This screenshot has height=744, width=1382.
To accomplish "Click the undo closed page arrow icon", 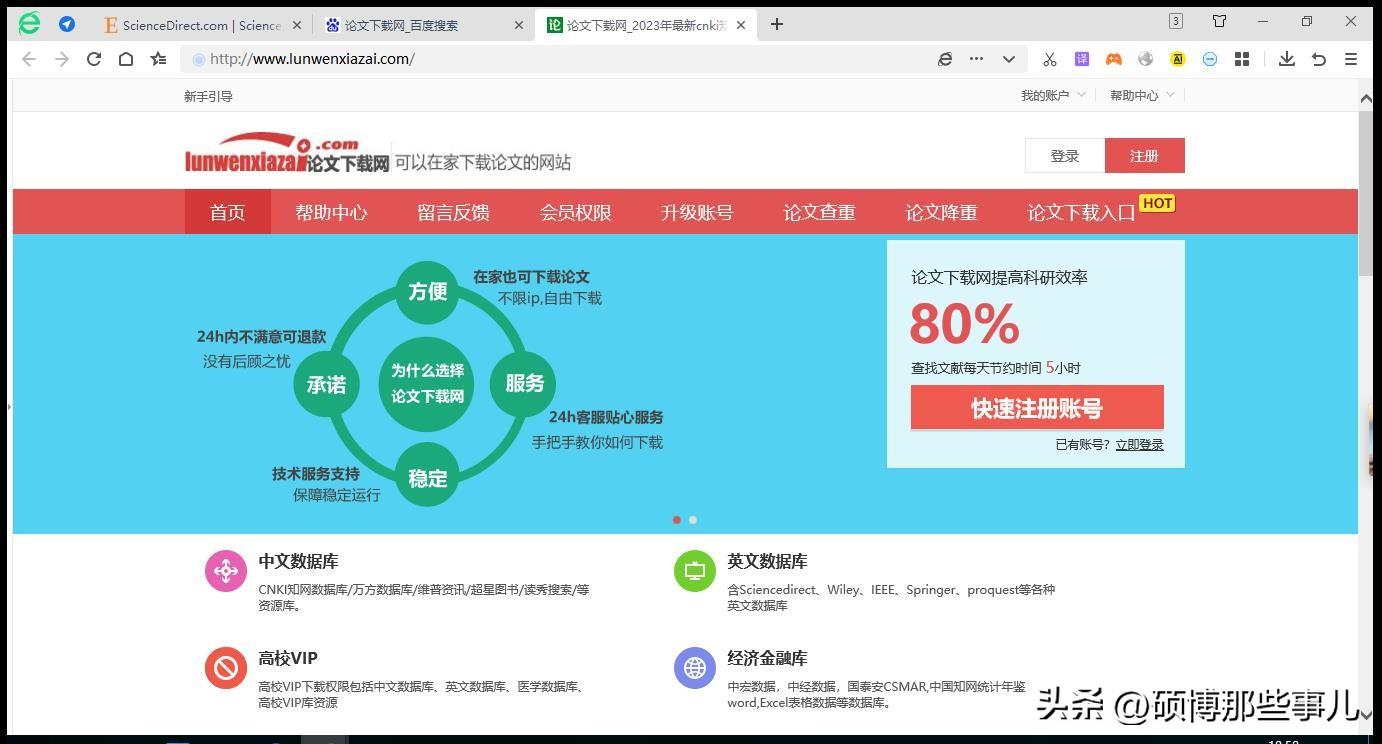I will (x=1319, y=59).
